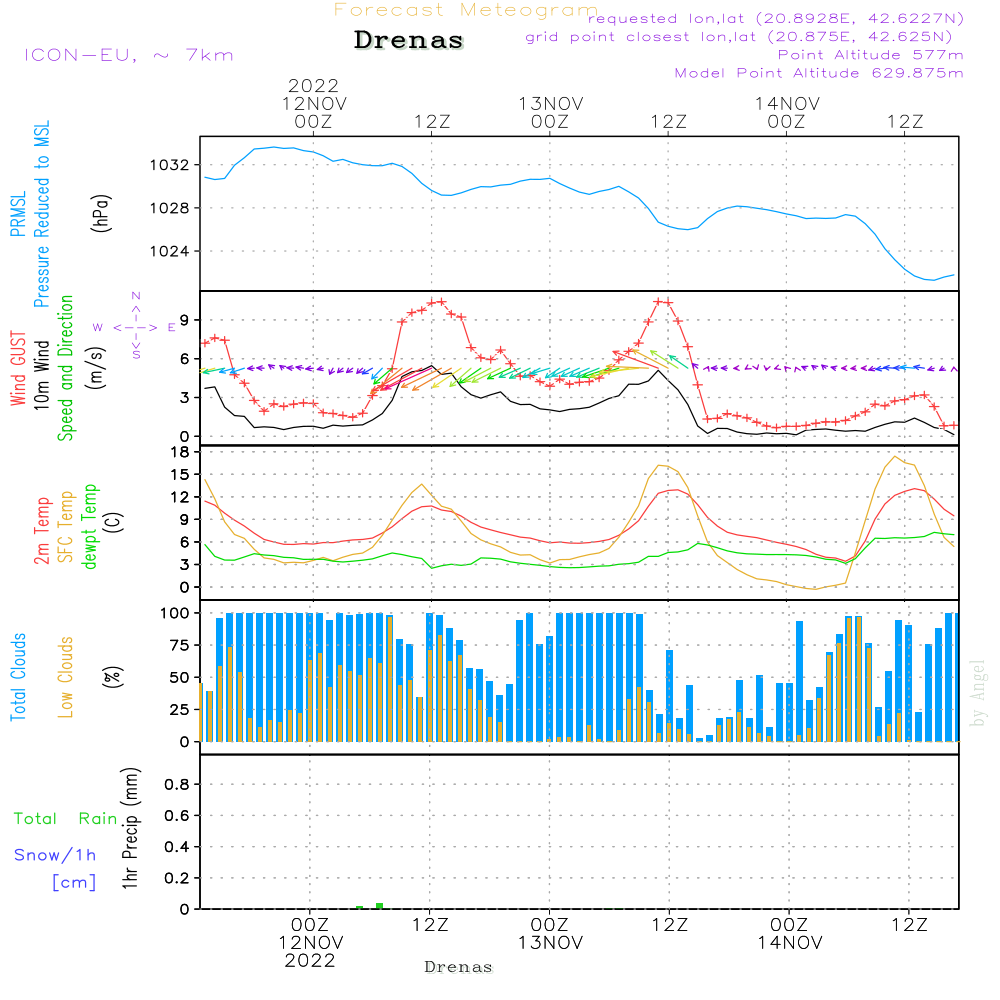Screen dimensions: 1000x1000
Task: Click the by Angel watermark text
Action: tap(978, 693)
